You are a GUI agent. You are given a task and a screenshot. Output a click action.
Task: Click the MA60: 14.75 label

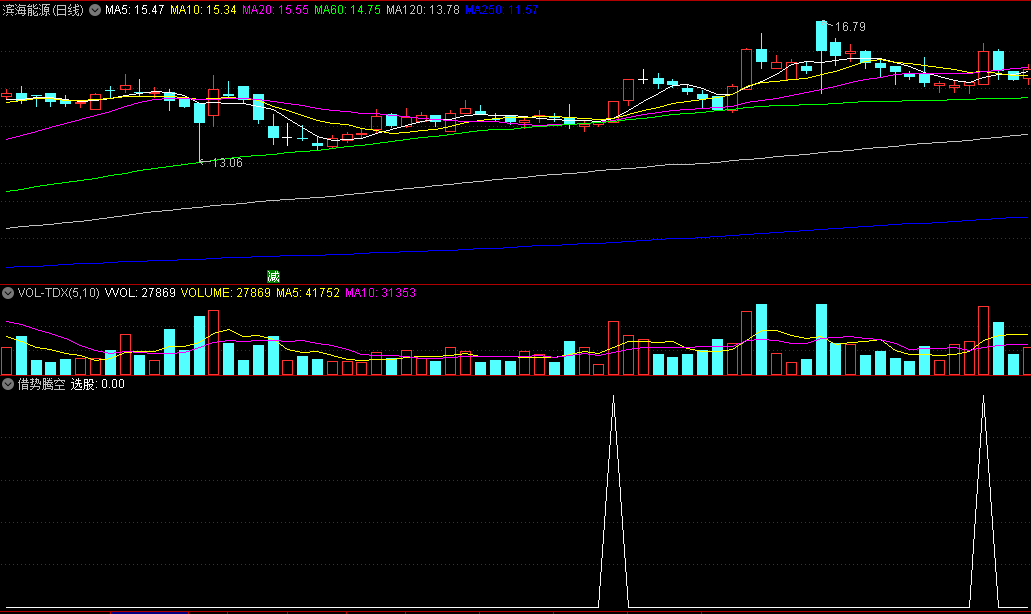point(347,10)
